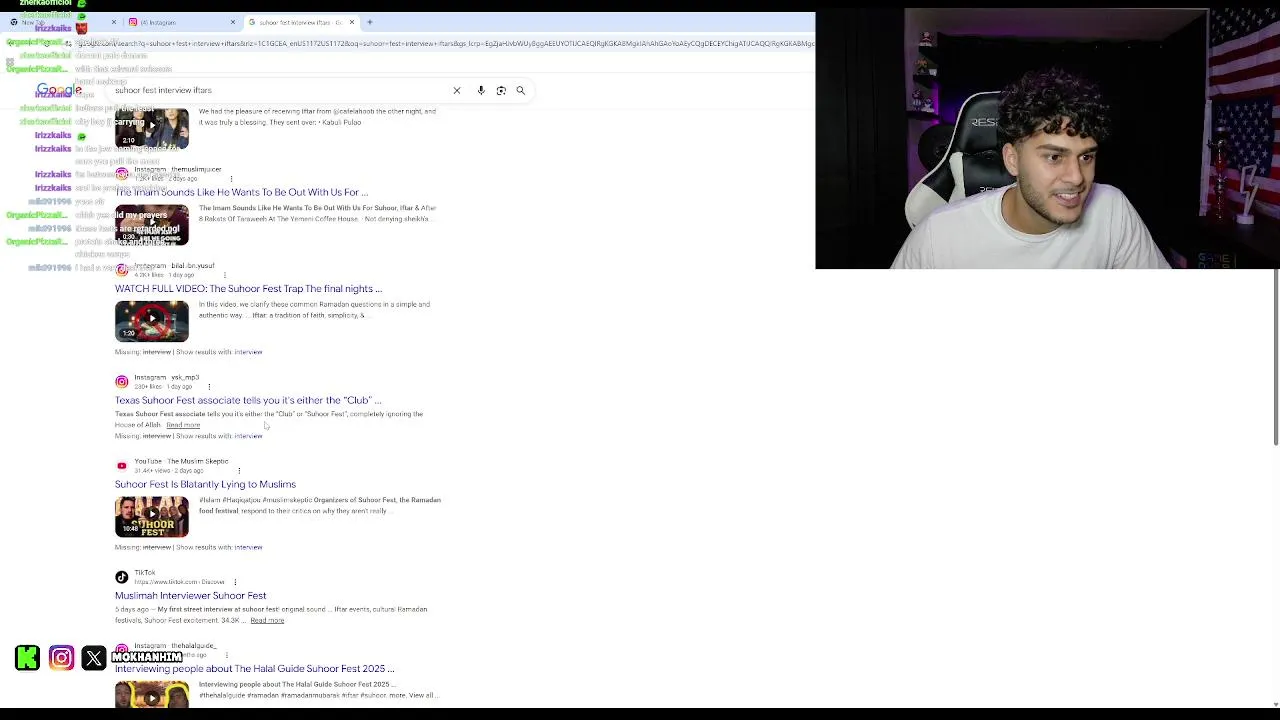Click the YouTube icon for The Muslim Skeptic
Viewport: 1280px width, 720px height.
click(x=122, y=466)
